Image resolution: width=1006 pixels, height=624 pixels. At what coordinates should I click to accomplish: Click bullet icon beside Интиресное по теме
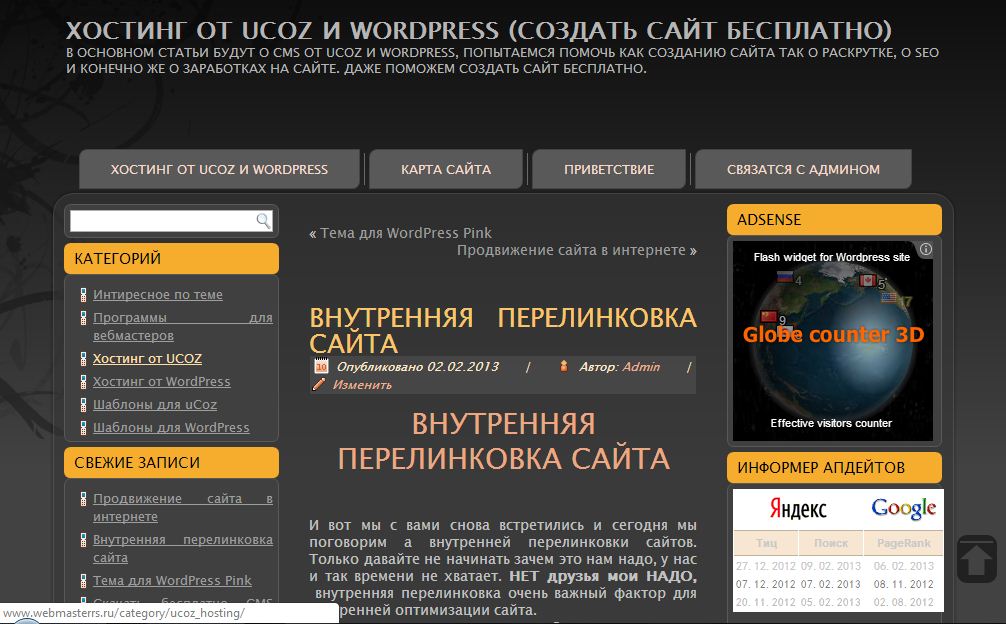(x=83, y=295)
